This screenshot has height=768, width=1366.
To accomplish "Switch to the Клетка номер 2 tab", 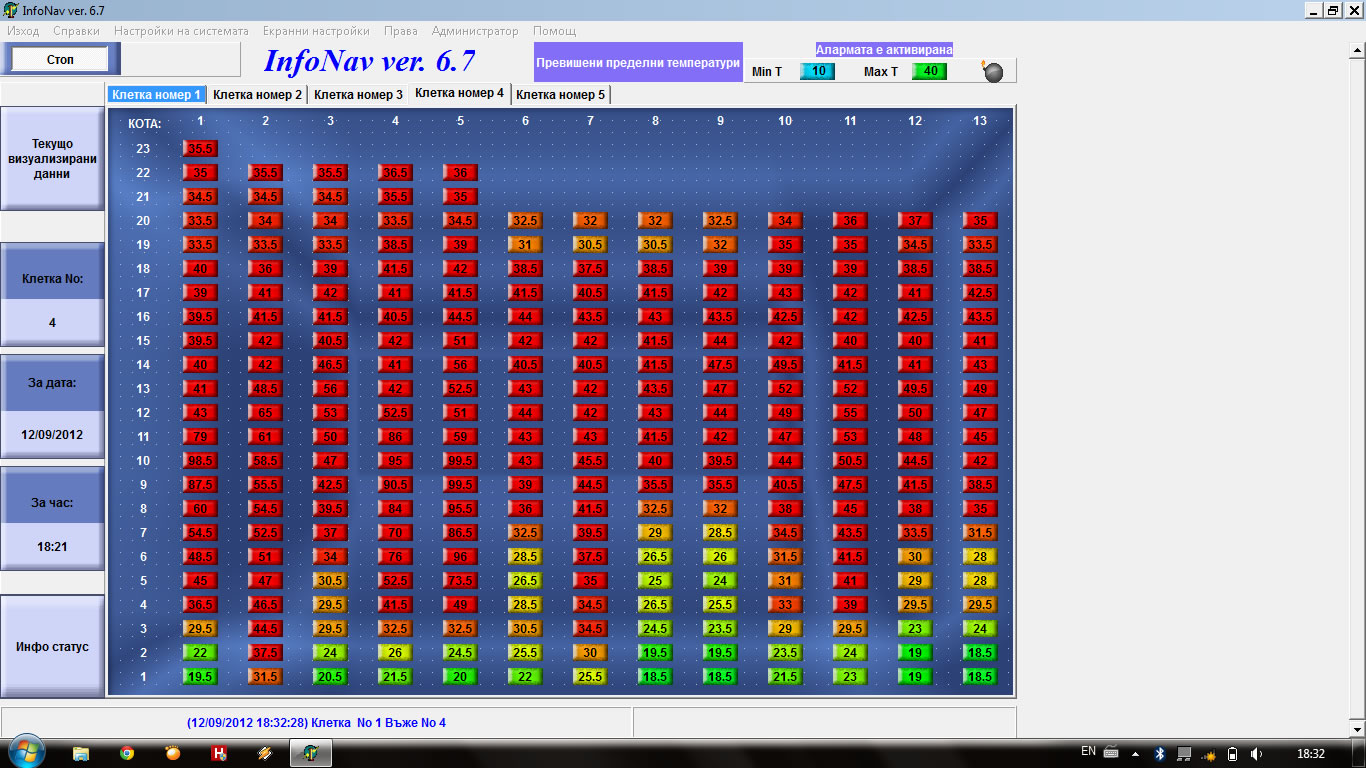I will tap(257, 95).
